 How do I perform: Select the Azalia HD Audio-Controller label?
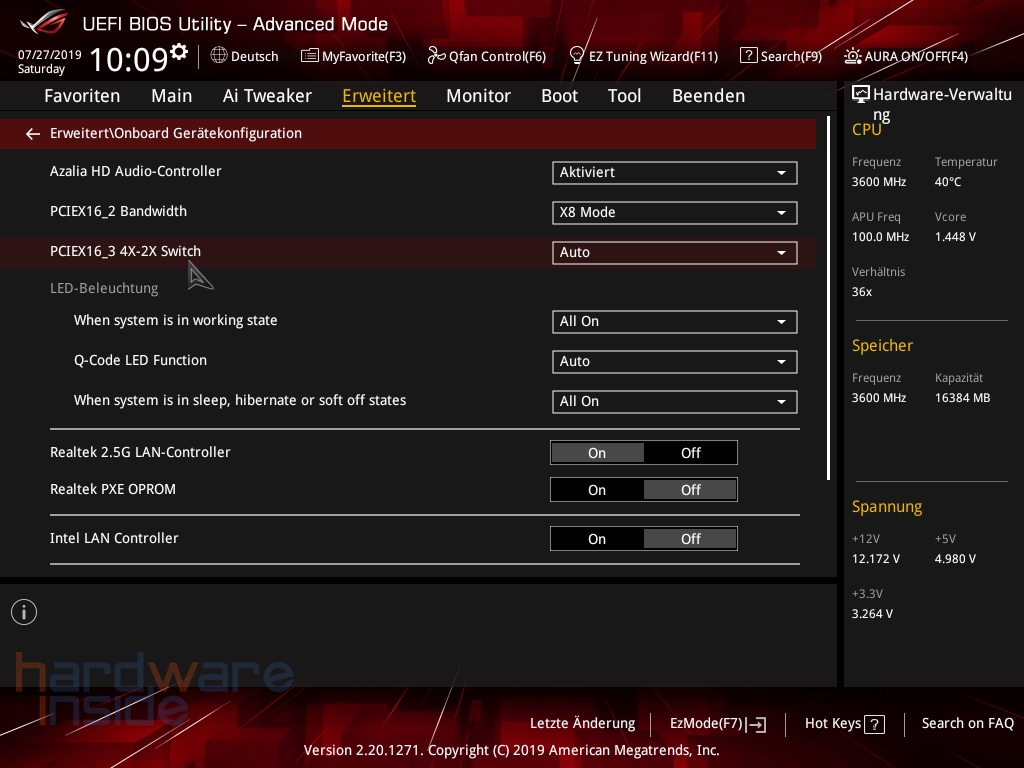pyautogui.click(x=136, y=171)
